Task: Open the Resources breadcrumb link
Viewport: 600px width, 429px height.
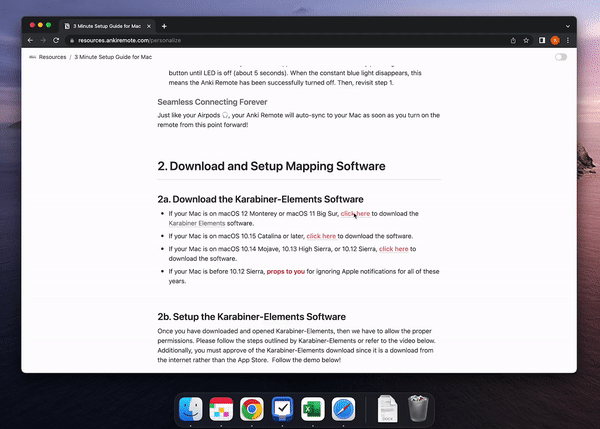Action: (x=52, y=57)
